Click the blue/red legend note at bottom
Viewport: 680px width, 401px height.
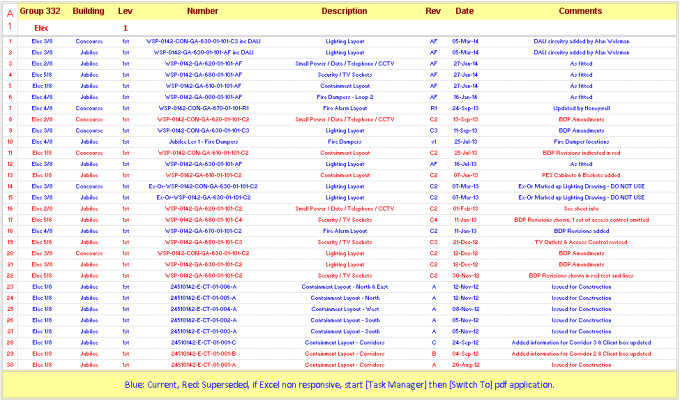[340, 385]
